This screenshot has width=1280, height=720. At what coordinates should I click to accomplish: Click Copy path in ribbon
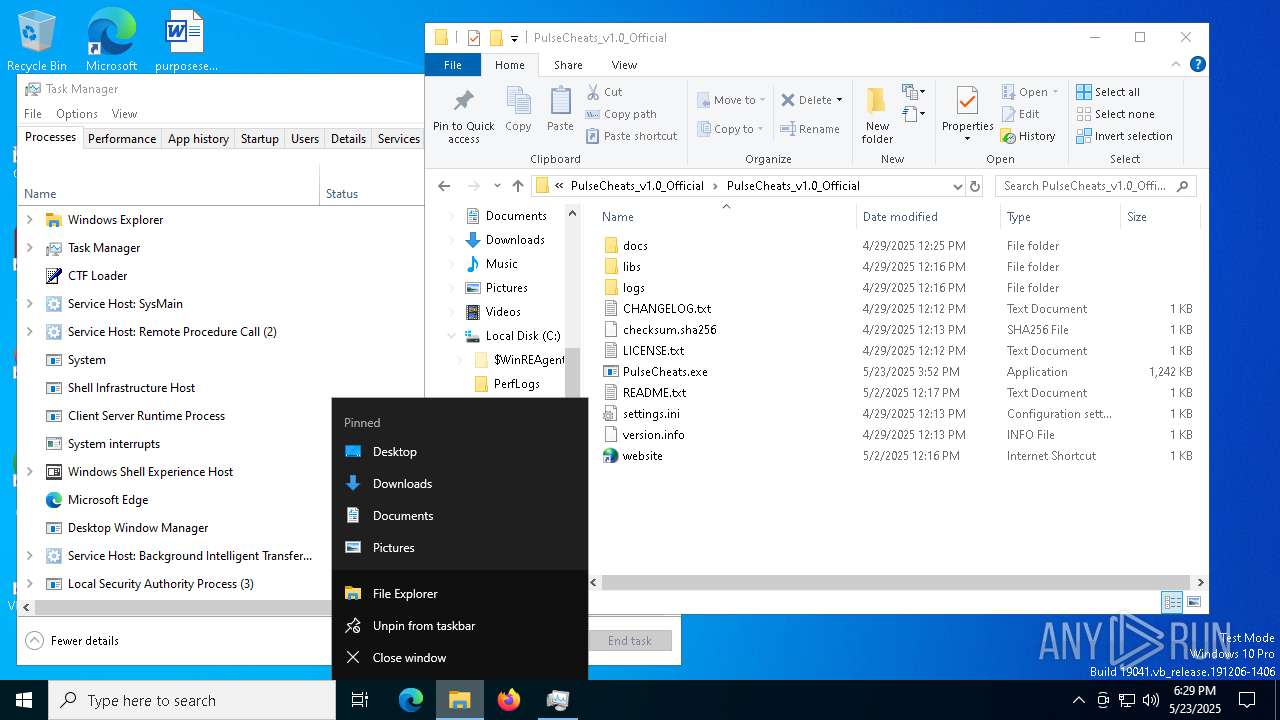[x=621, y=114]
